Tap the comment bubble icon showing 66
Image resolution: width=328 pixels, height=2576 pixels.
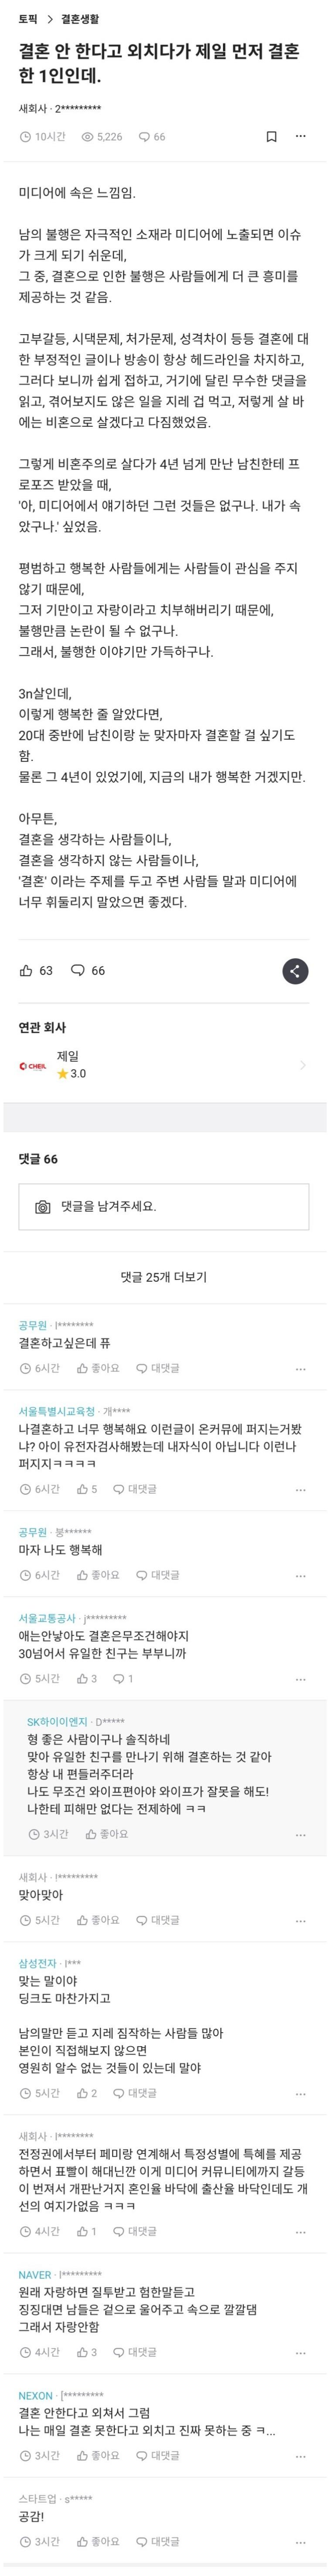[88, 970]
